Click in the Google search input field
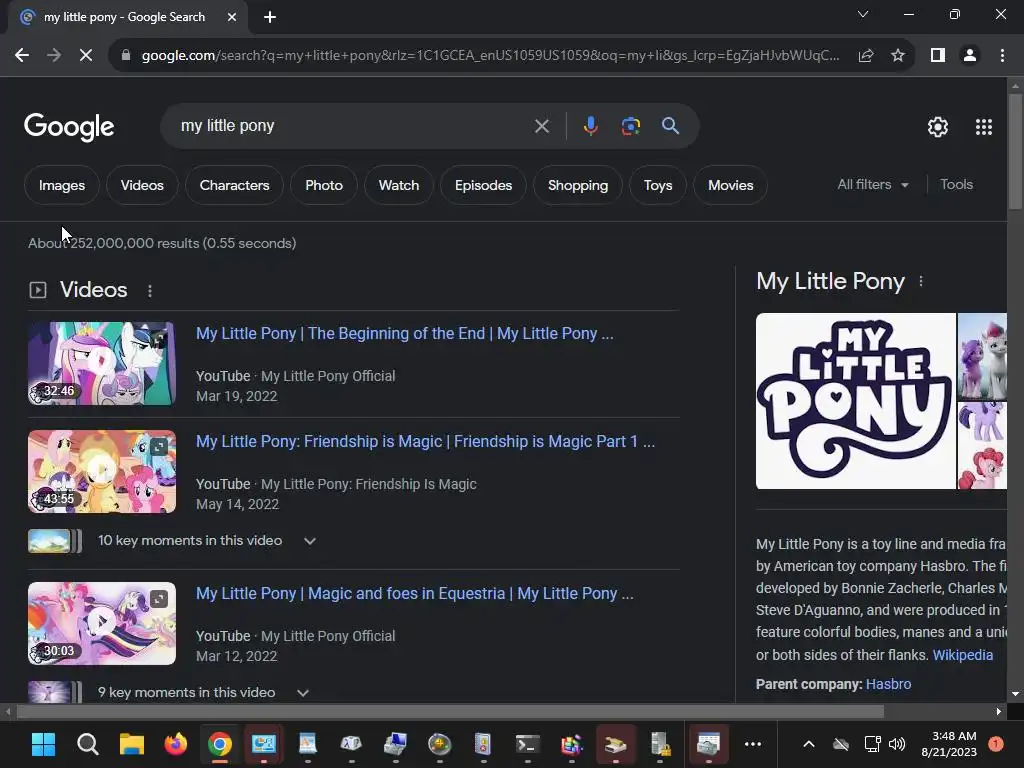The image size is (1024, 768). [x=353, y=126]
